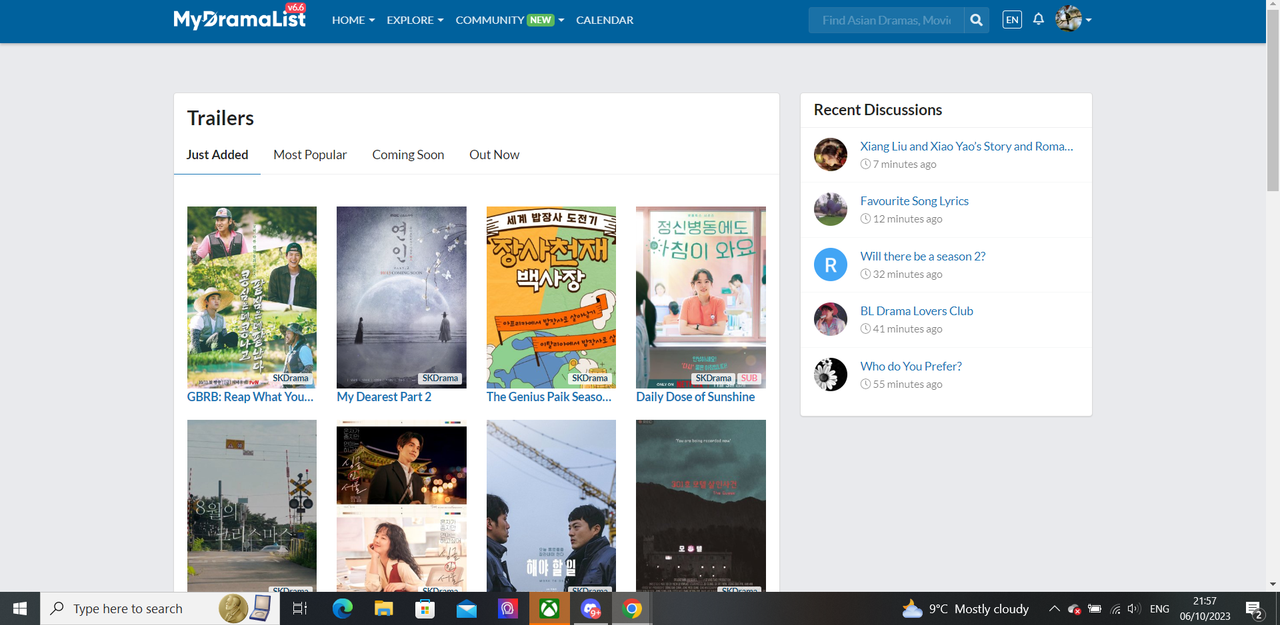The width and height of the screenshot is (1280, 625).
Task: Click the SUB badge on Daily Dose poster
Action: click(749, 379)
